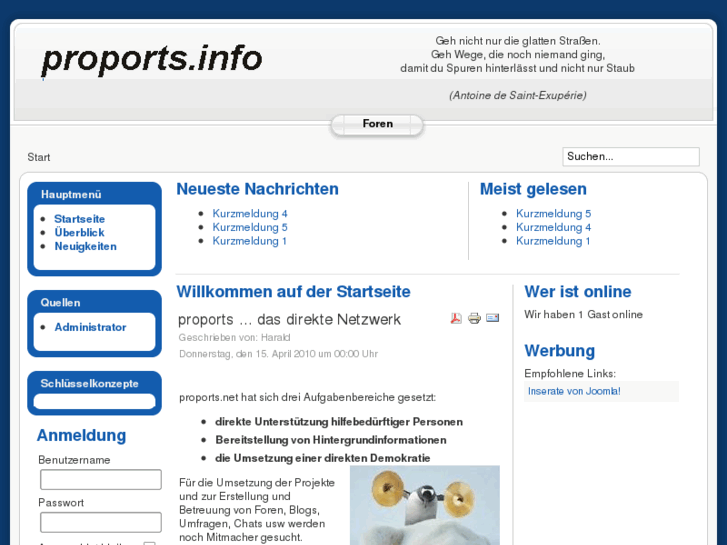Open Überblick in the Hauptmenü
727x545 pixels.
(79, 232)
